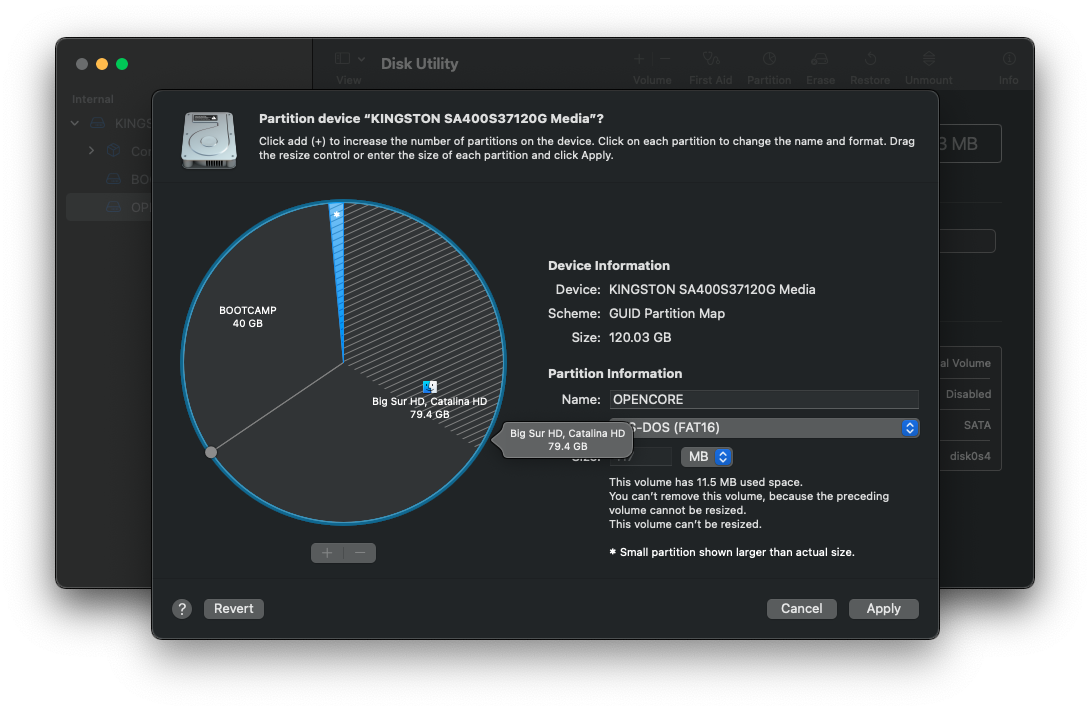
Task: Open the MB size unit dropdown
Action: [x=707, y=457]
